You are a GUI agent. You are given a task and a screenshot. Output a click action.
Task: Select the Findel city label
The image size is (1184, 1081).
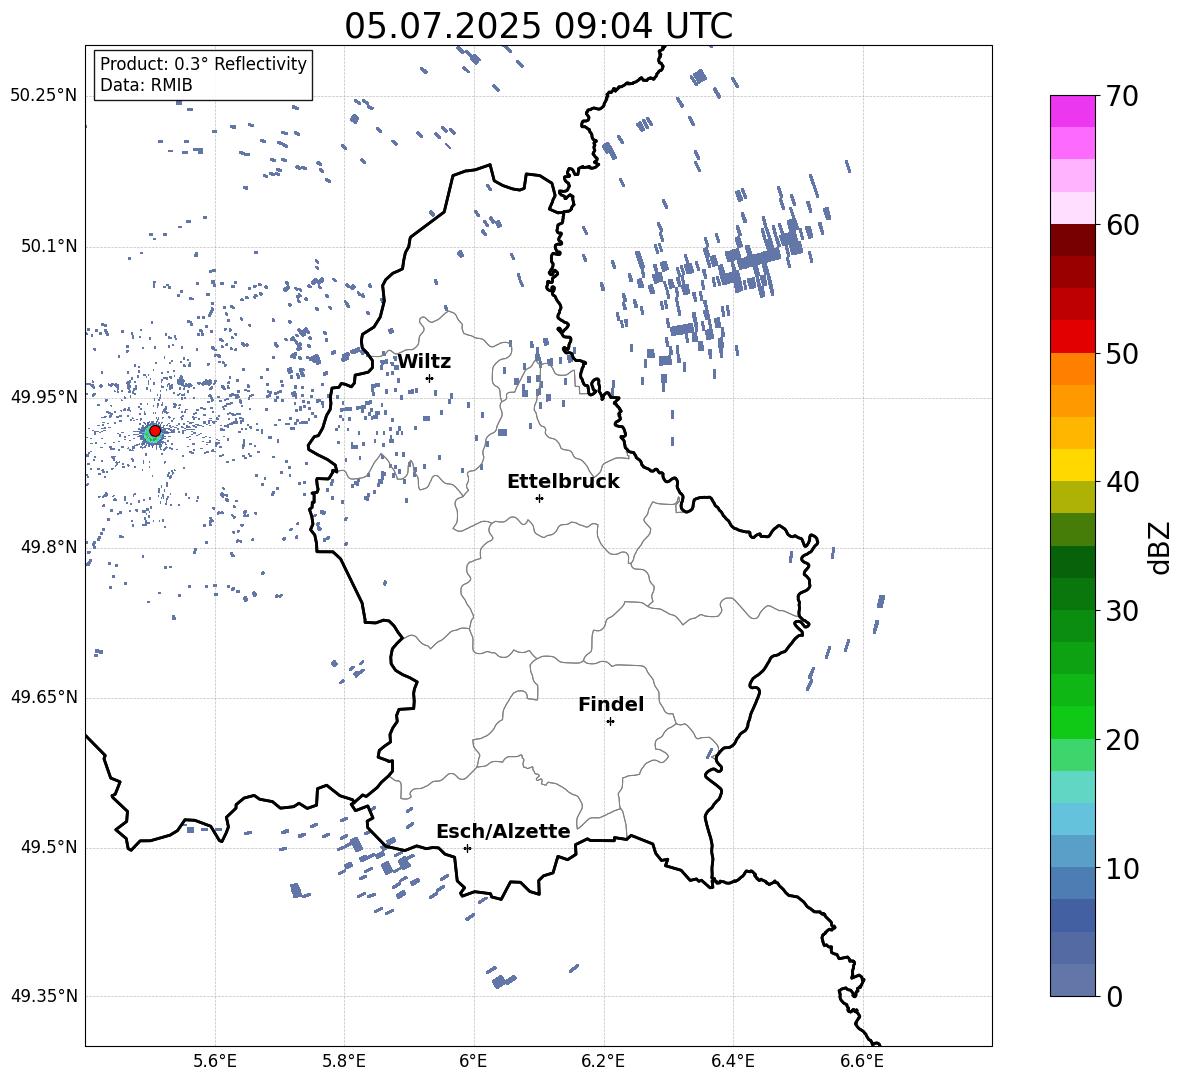pos(611,704)
